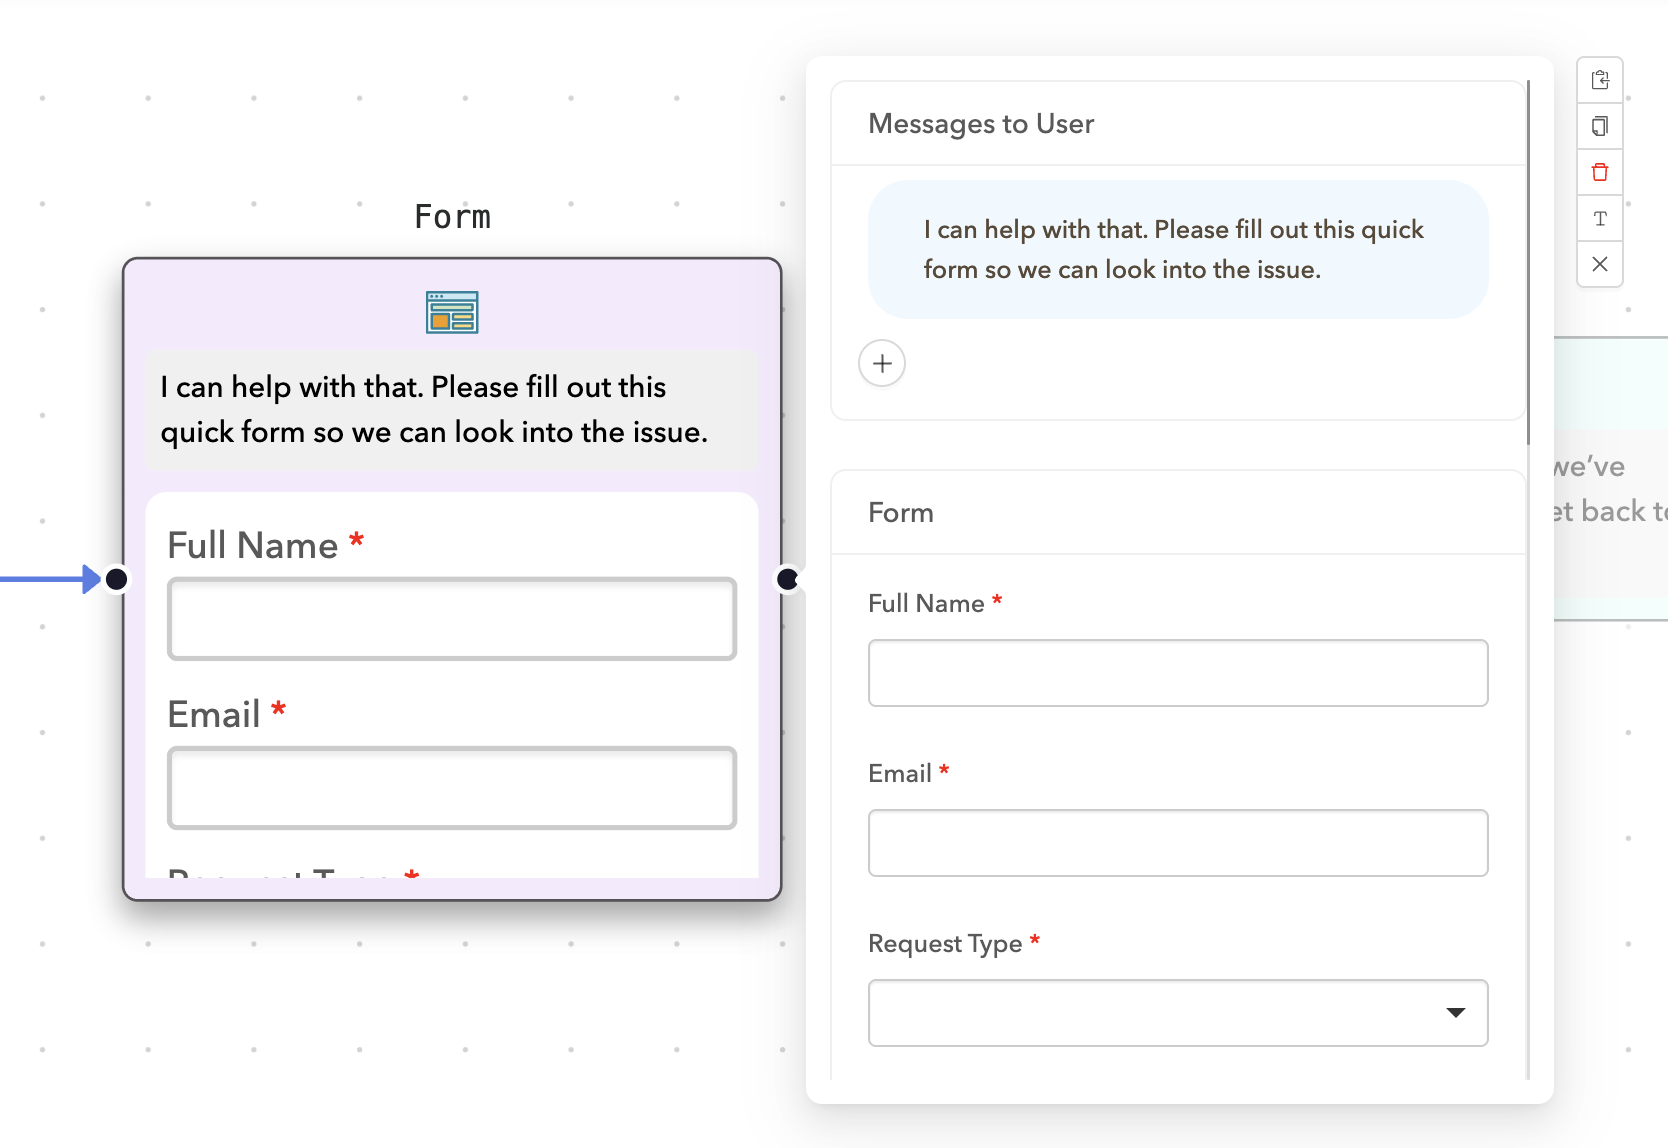Close the toolbar with the X icon
1668x1148 pixels.
(x=1600, y=264)
